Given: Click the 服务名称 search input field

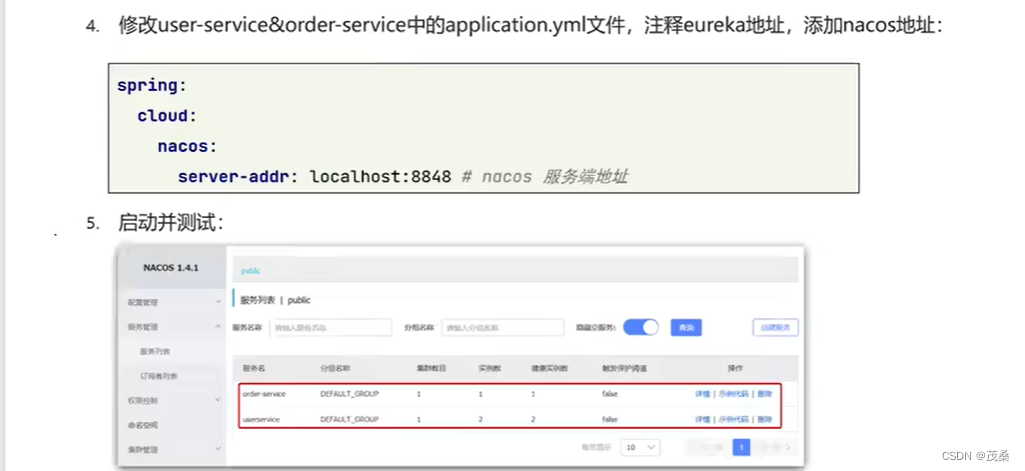Looking at the screenshot, I should (331, 327).
